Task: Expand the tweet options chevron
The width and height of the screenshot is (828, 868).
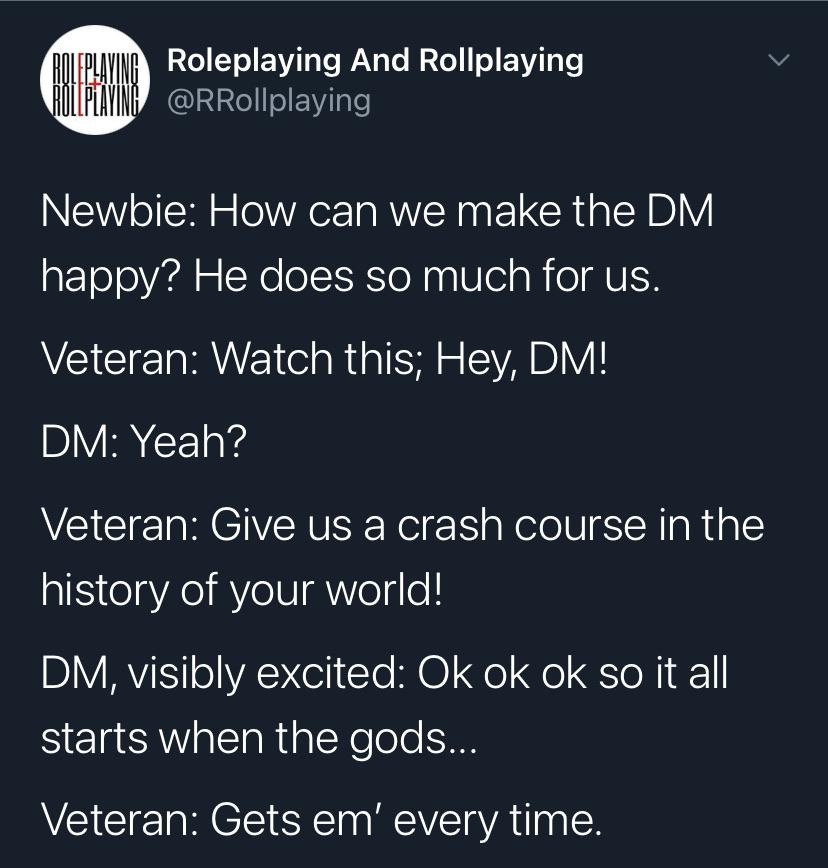Action: click(779, 62)
